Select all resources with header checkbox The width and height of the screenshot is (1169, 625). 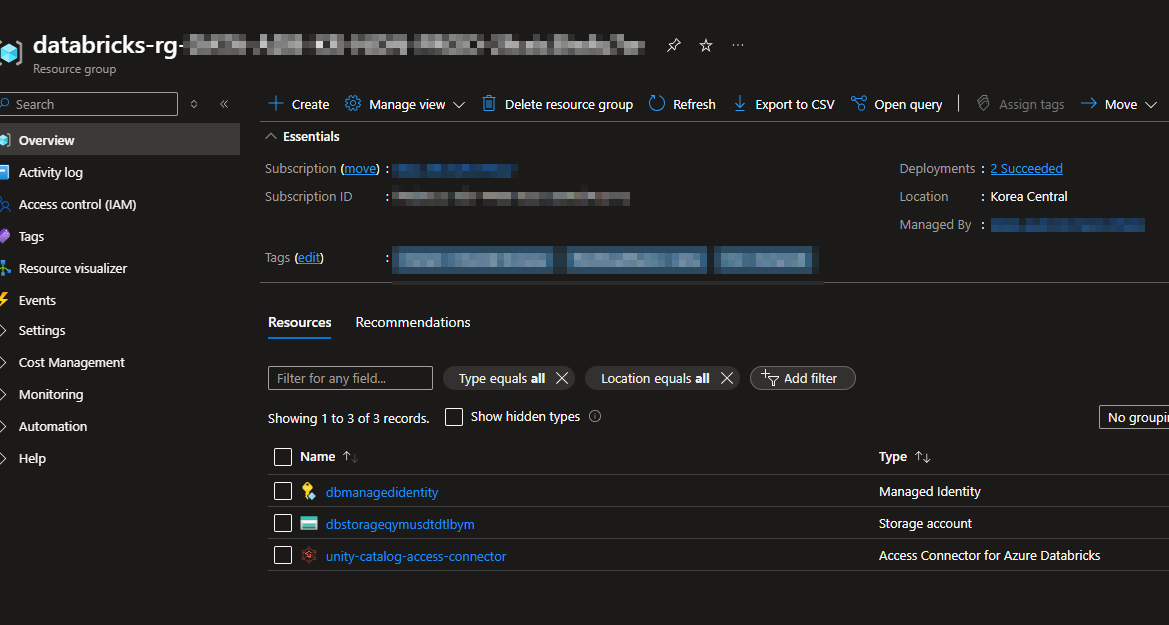[x=283, y=456]
